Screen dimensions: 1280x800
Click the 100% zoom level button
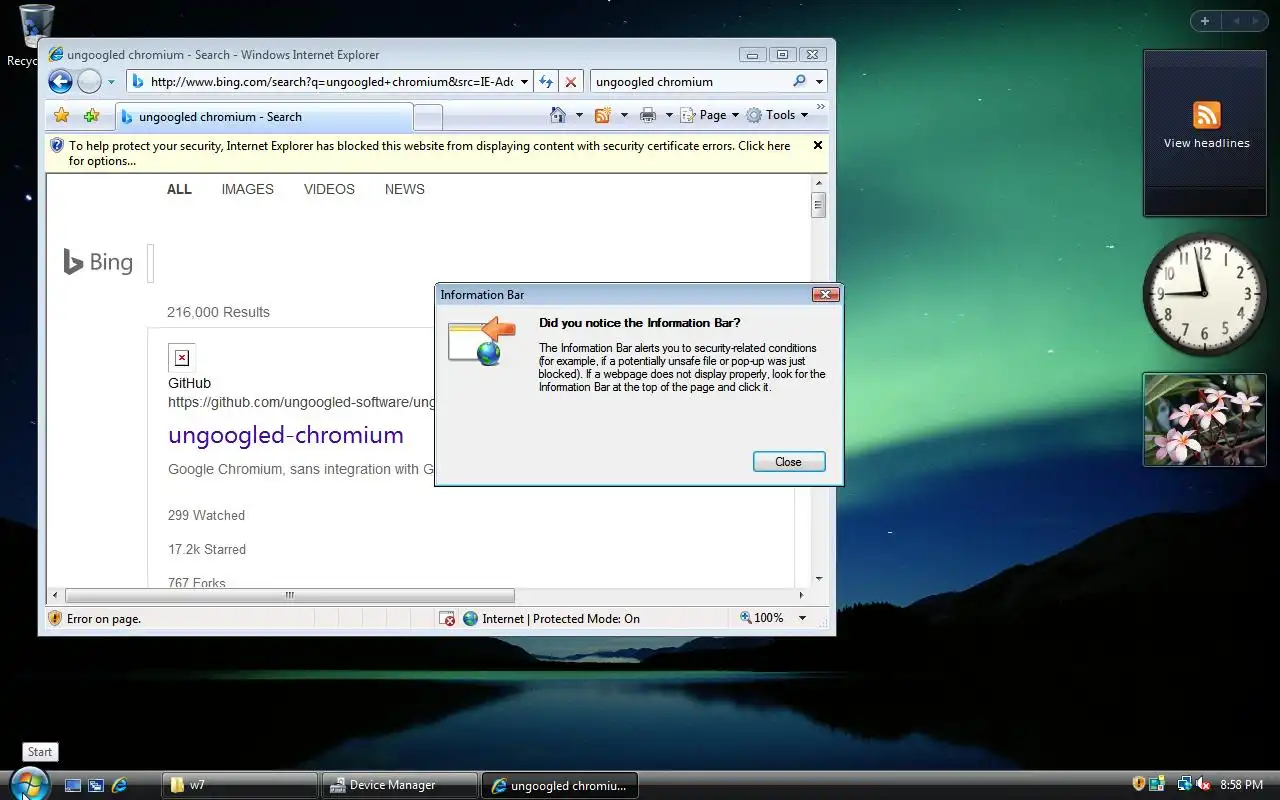(x=762, y=618)
